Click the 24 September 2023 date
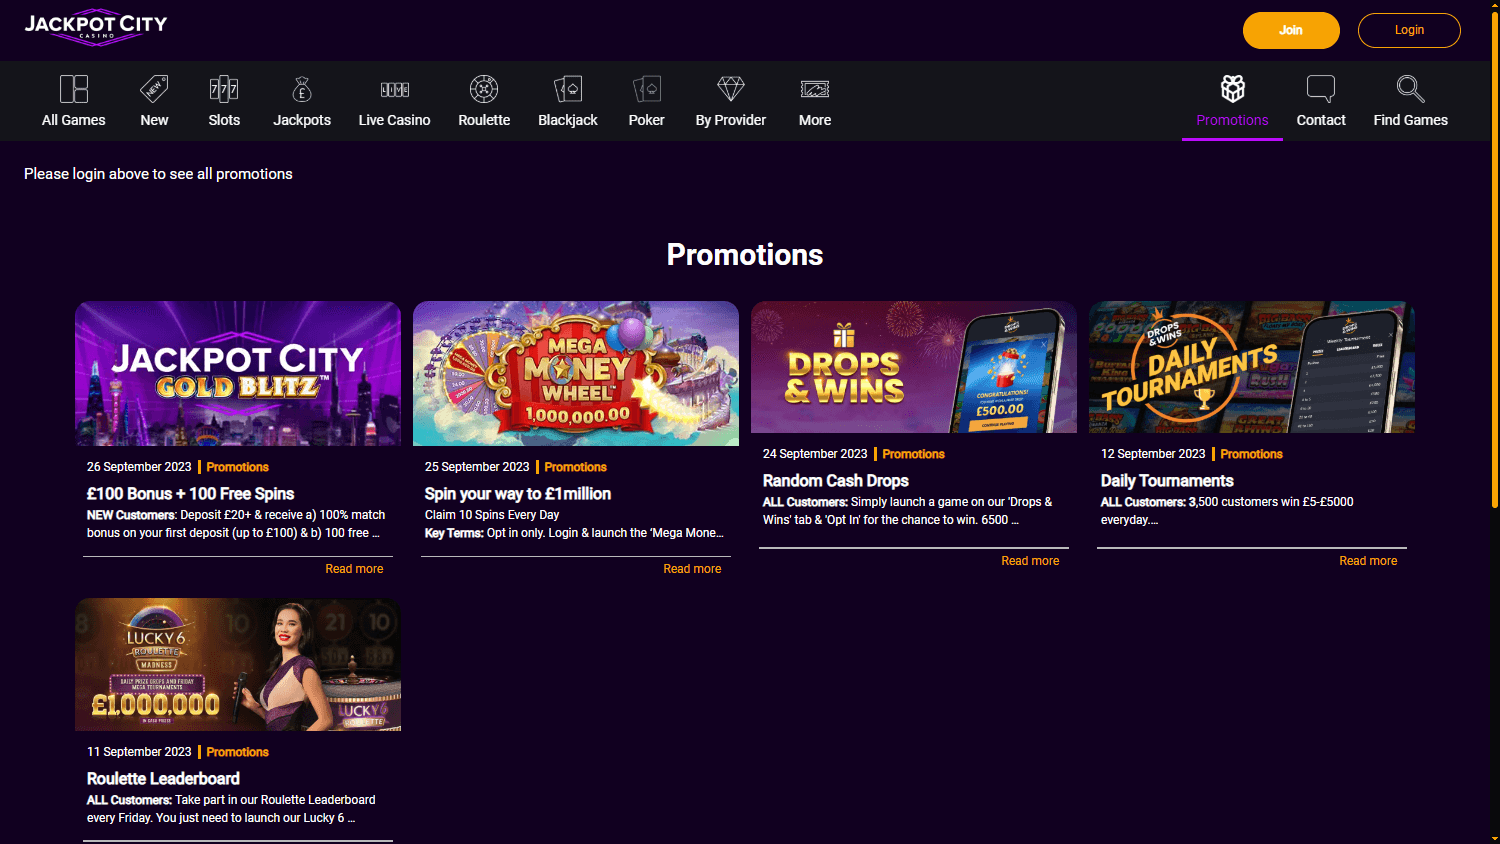The image size is (1500, 844). [815, 454]
